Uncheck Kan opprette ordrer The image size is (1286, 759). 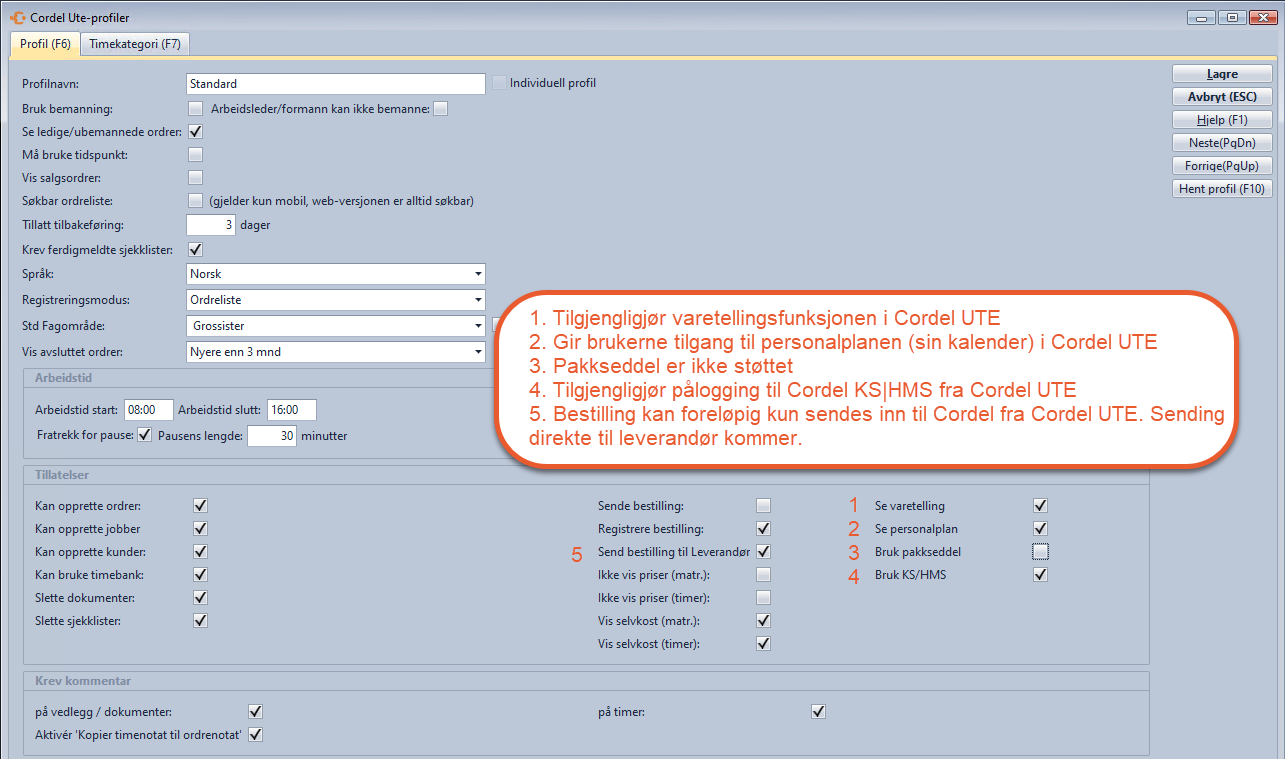tap(200, 506)
